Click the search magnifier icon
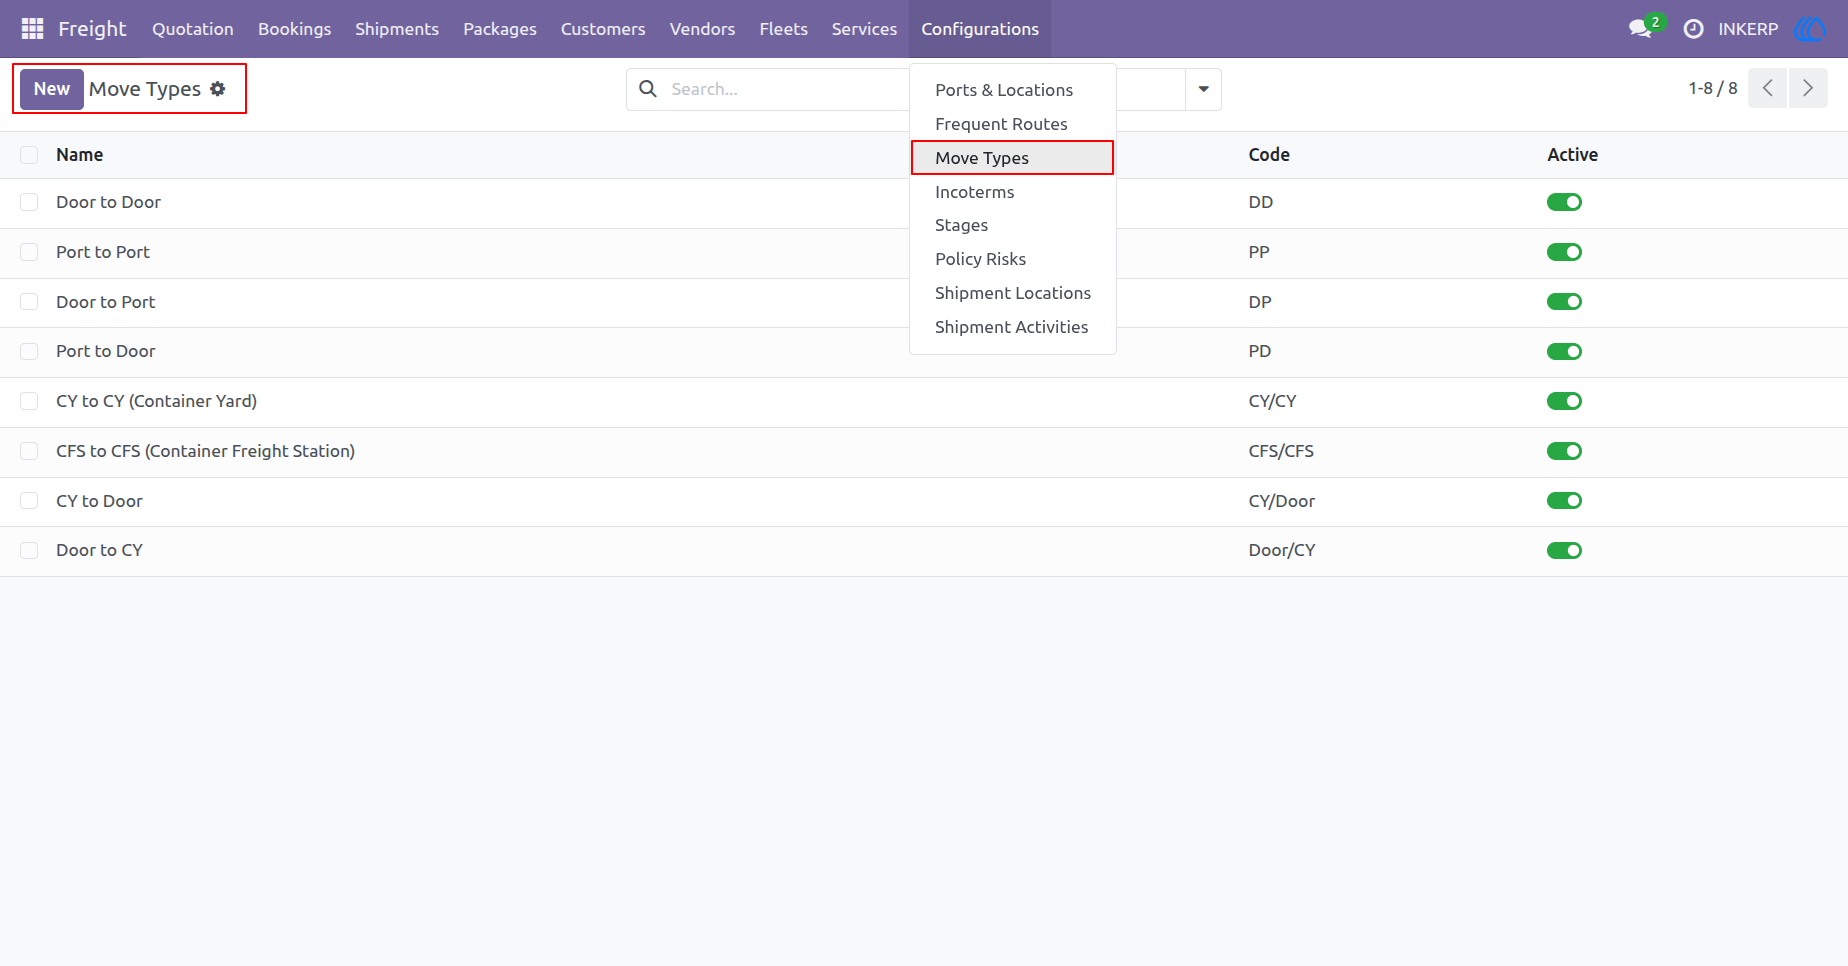 coord(648,89)
